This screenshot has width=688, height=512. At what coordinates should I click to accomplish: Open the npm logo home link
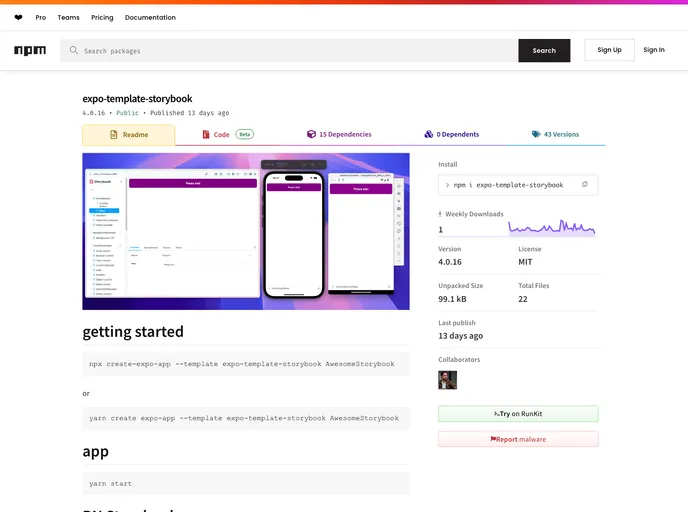click(30, 50)
